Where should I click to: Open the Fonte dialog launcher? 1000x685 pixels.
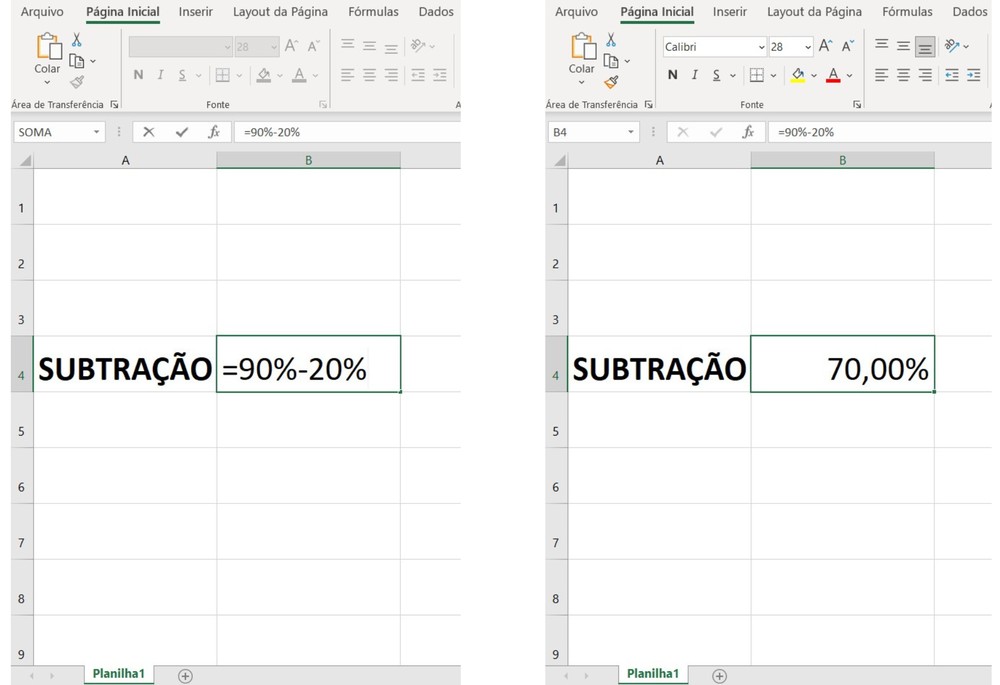[857, 103]
